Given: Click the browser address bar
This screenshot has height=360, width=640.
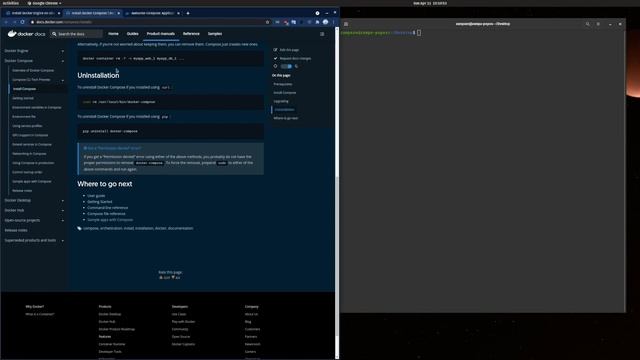Looking at the screenshot, I should [x=149, y=22].
